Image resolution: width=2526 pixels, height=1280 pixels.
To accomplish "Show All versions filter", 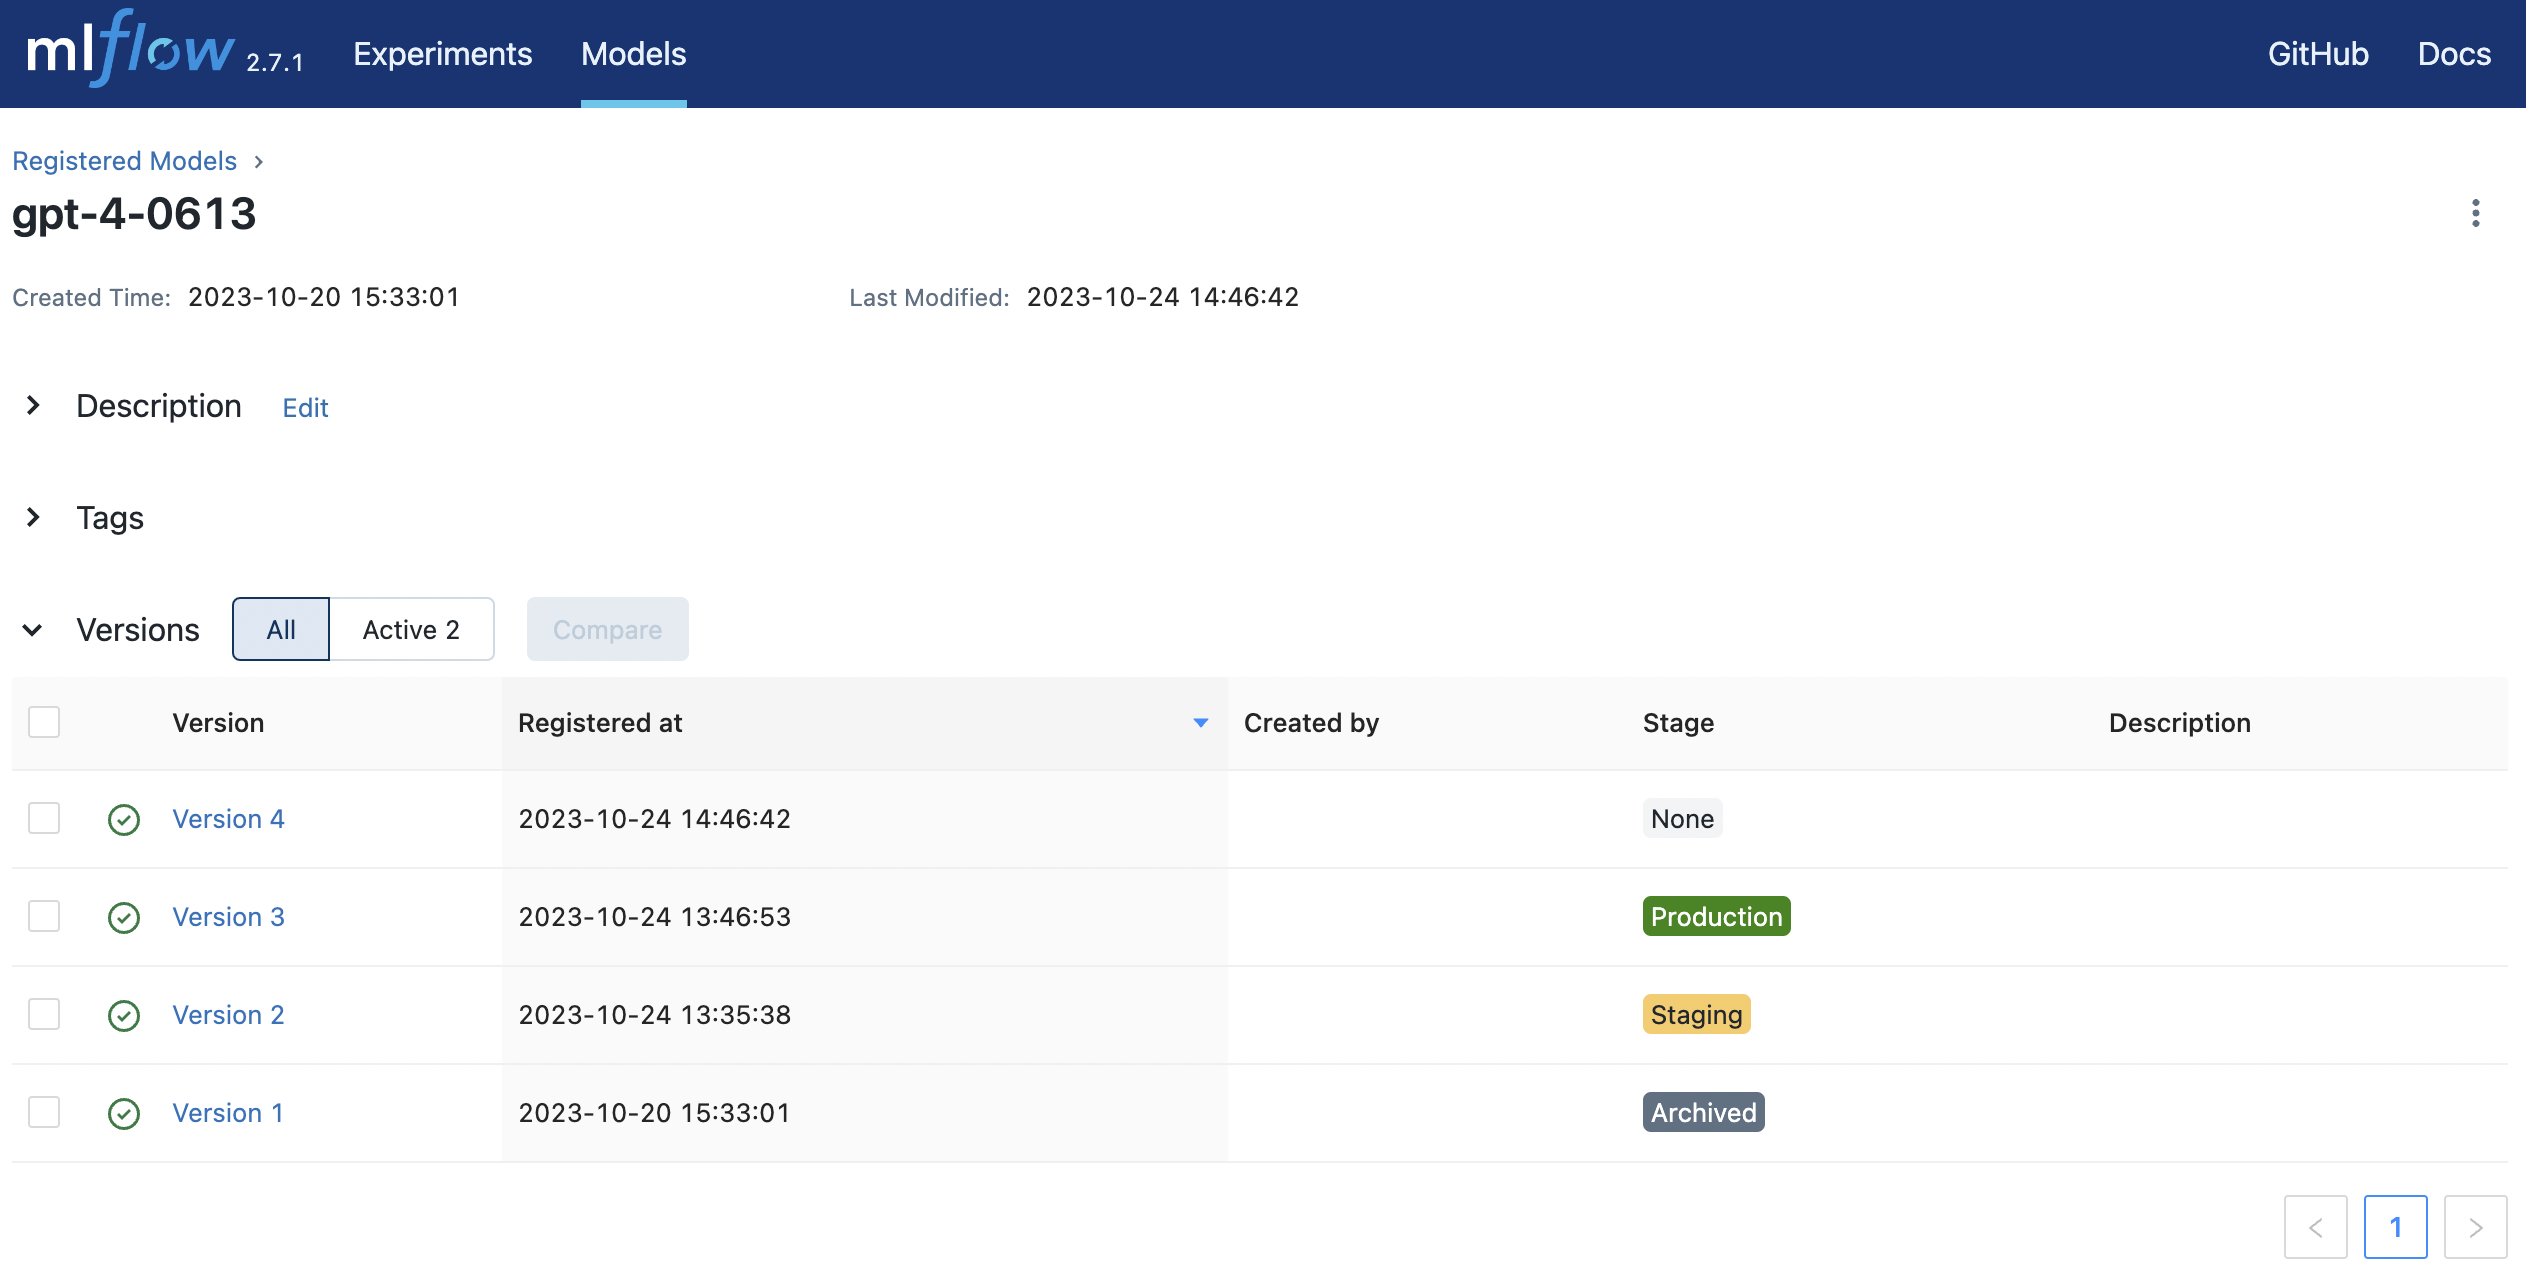I will point(281,629).
